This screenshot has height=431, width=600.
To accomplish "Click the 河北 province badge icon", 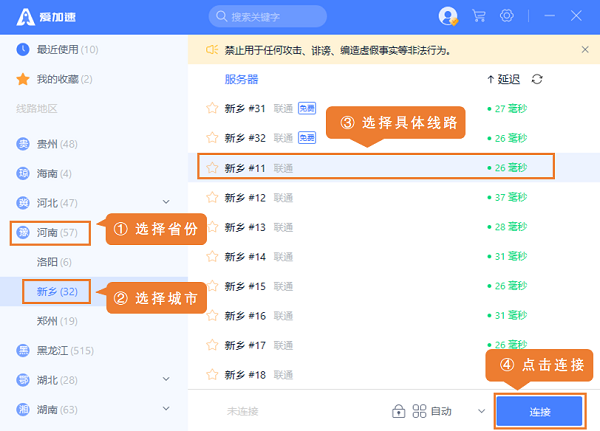I will pyautogui.click(x=23, y=203).
